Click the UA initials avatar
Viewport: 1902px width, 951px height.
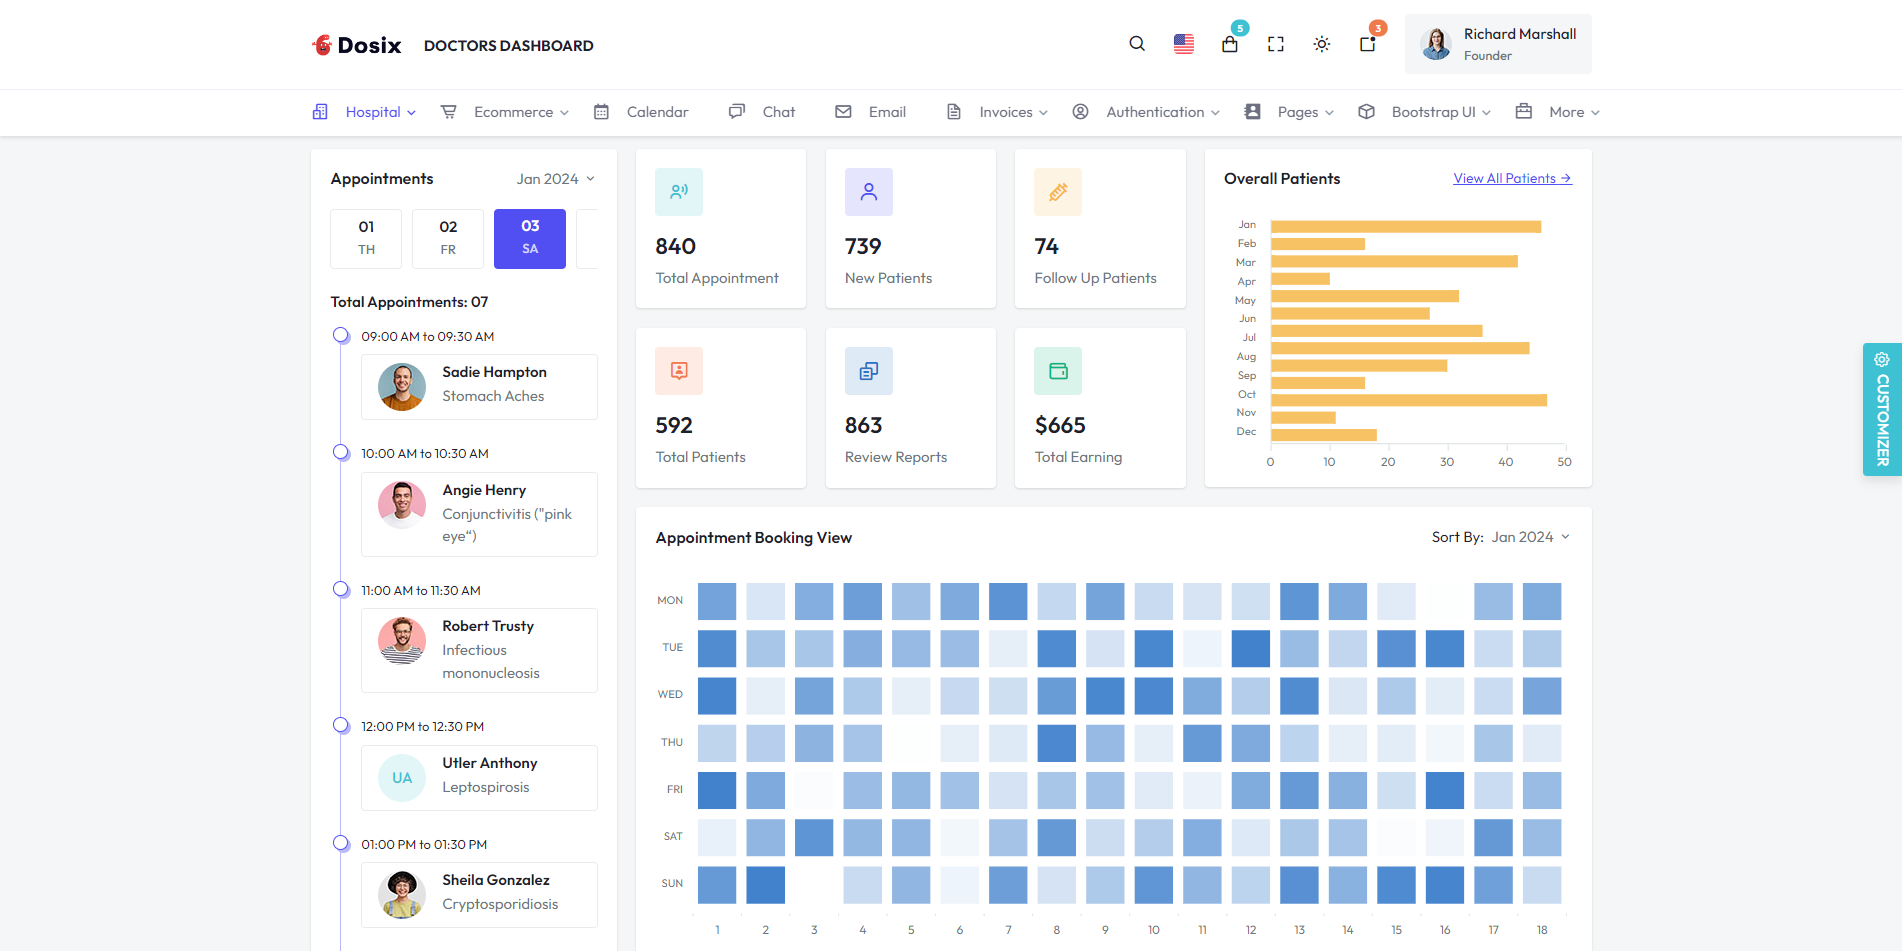click(402, 778)
